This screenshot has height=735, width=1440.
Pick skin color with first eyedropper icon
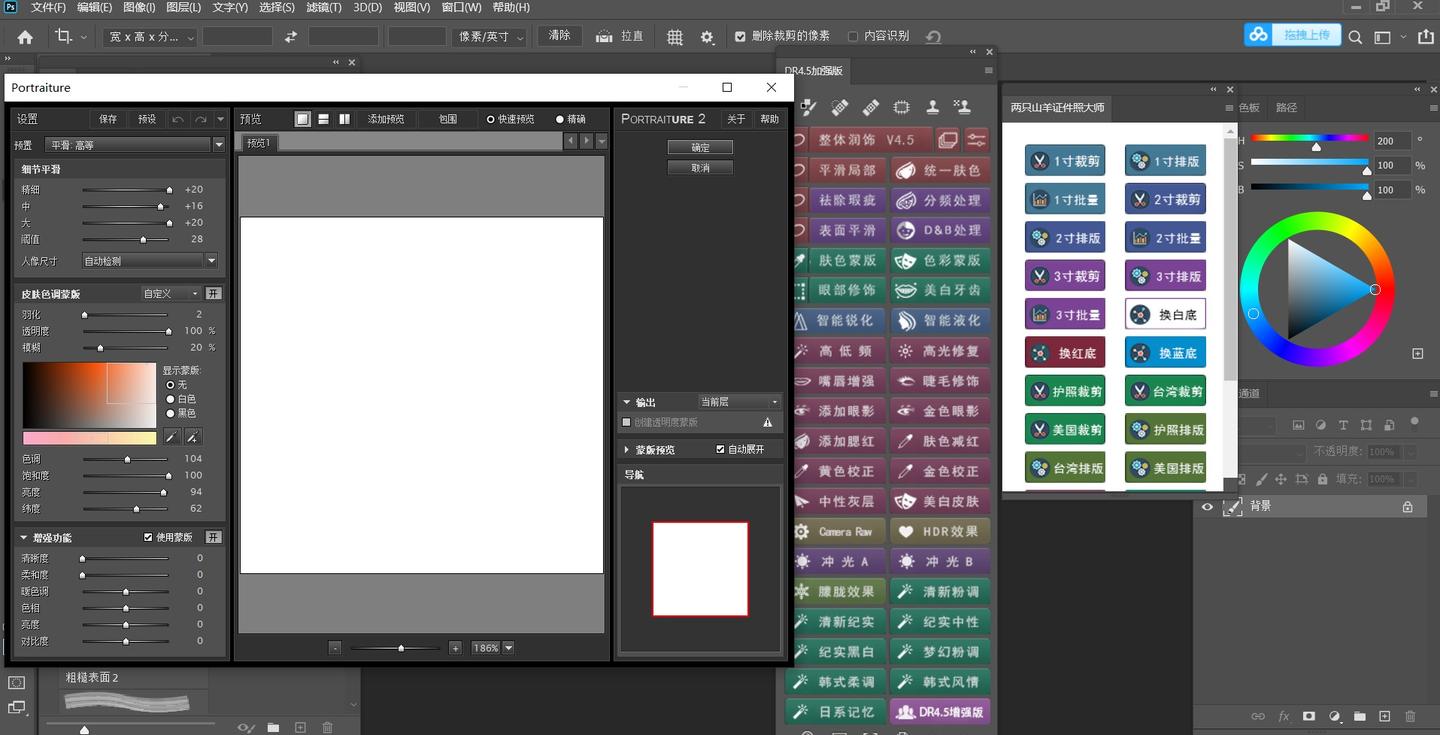(172, 437)
